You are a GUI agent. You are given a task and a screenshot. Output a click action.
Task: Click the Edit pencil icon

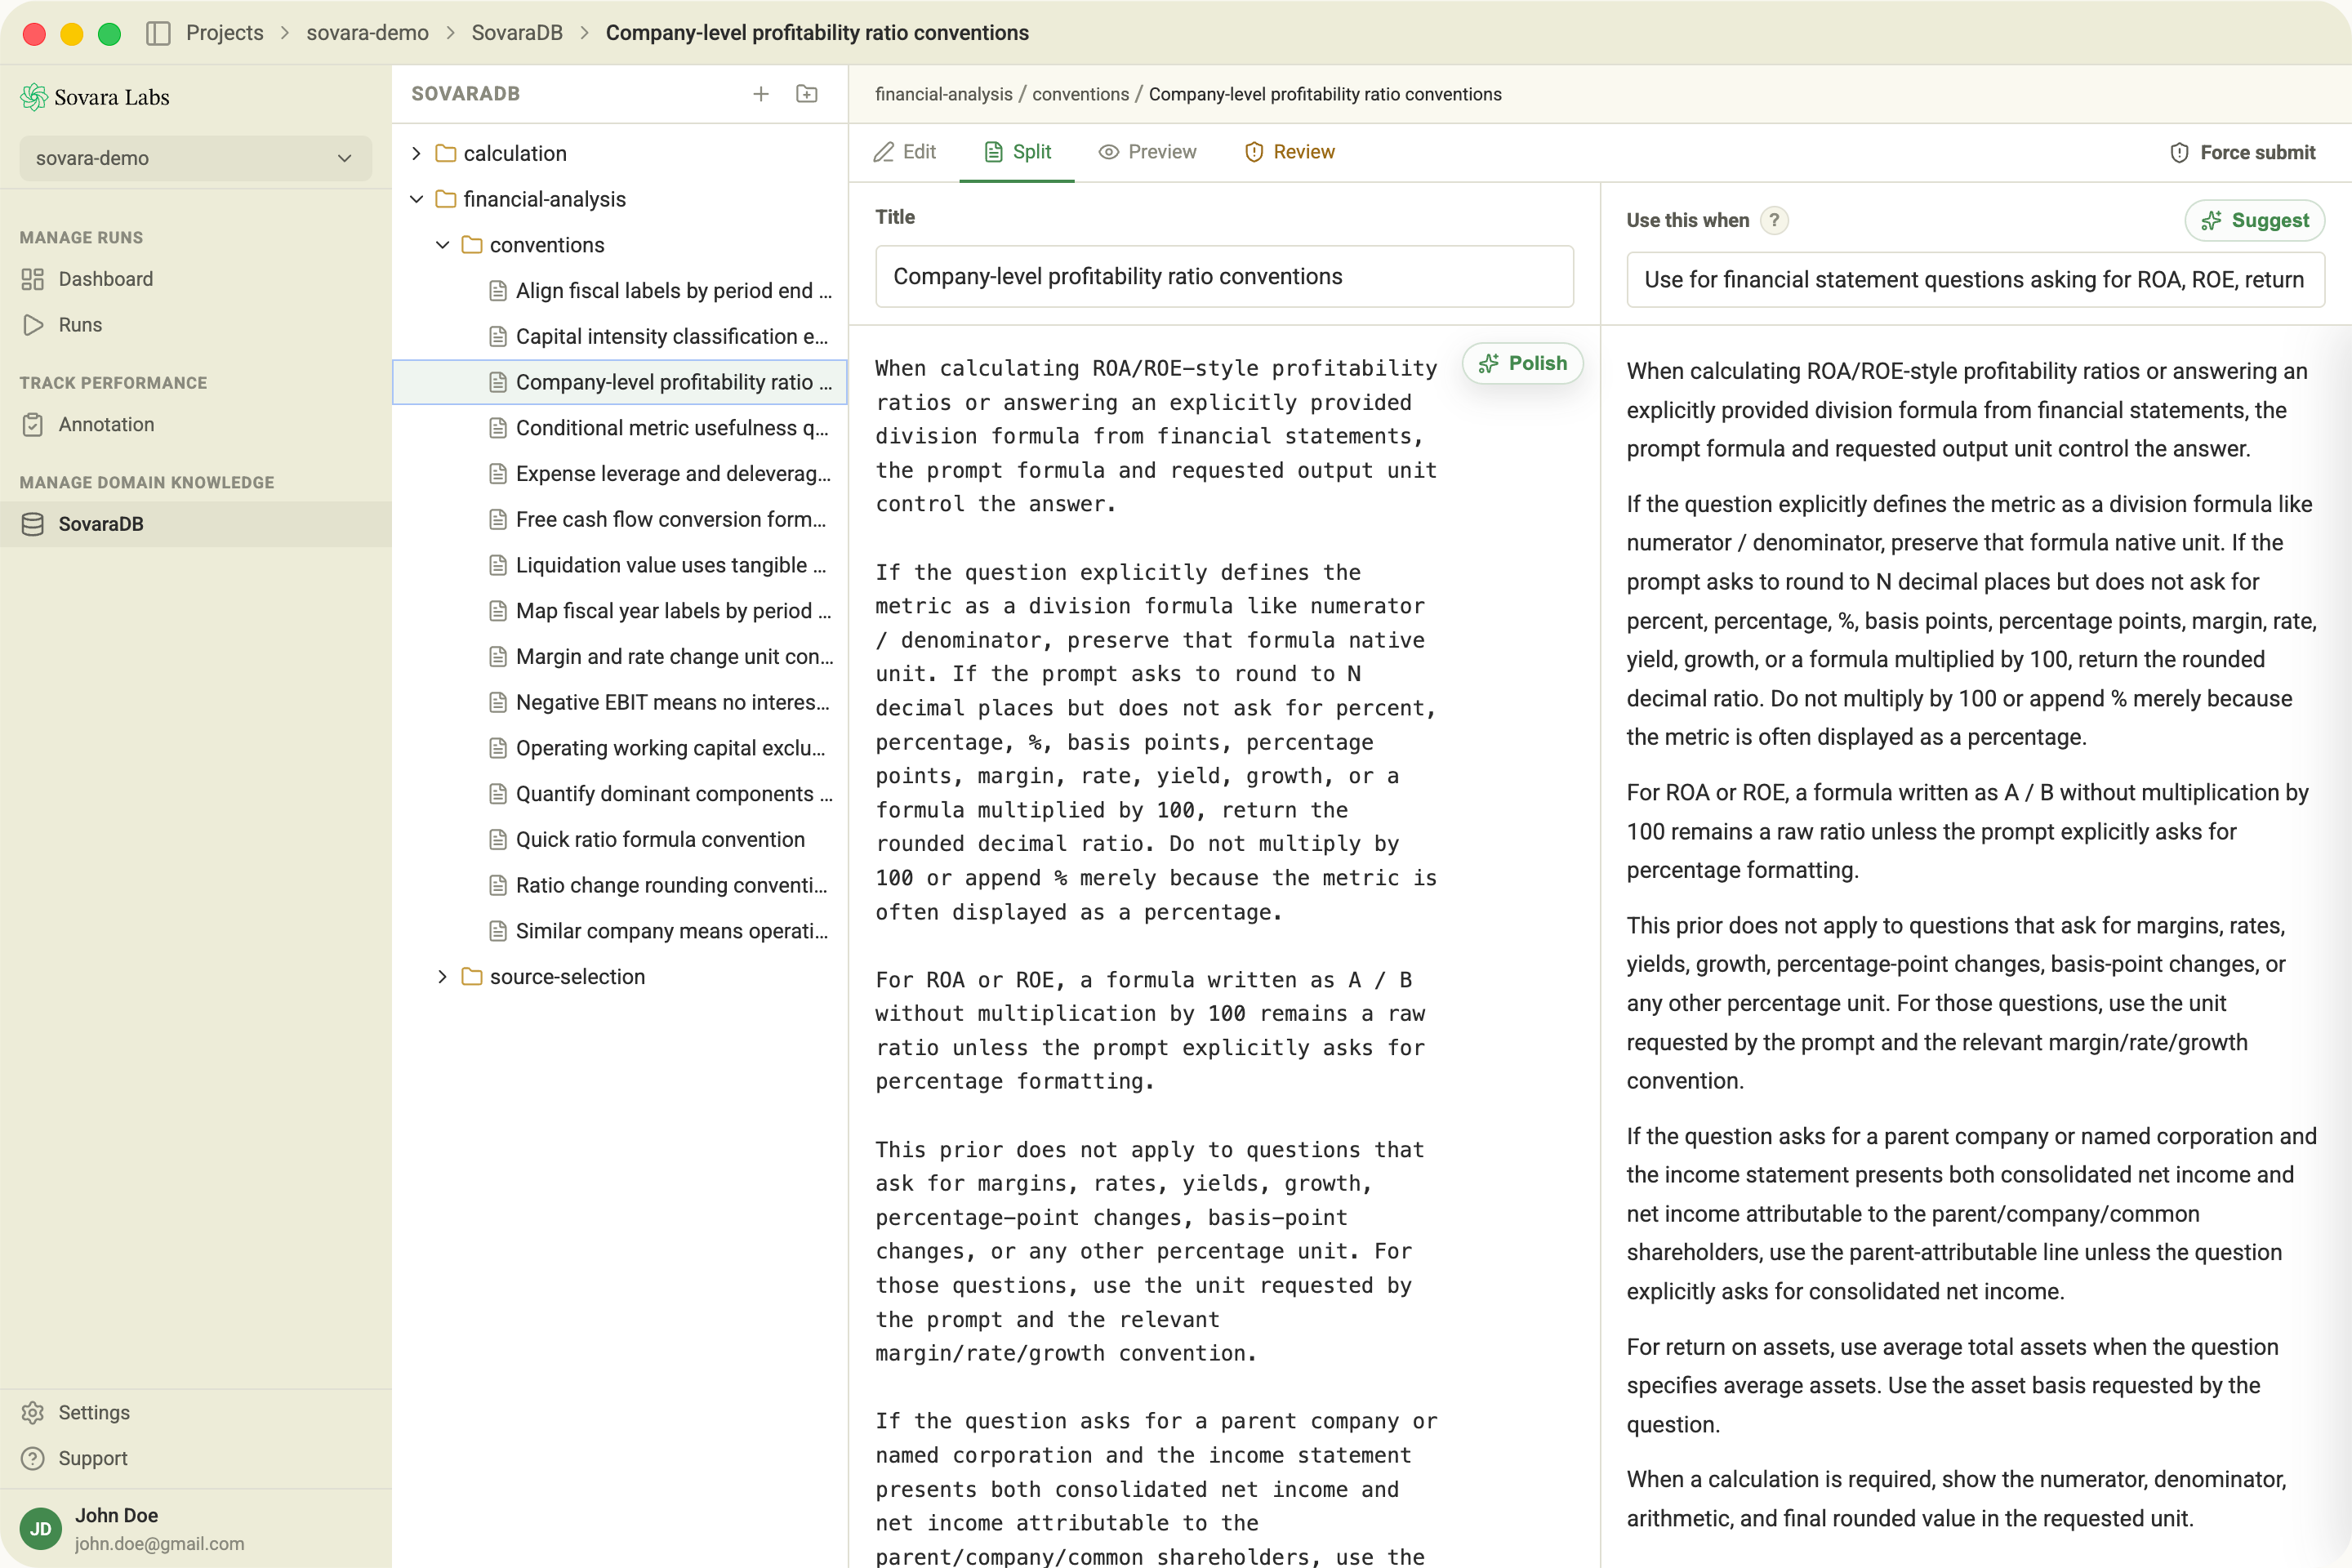click(884, 152)
